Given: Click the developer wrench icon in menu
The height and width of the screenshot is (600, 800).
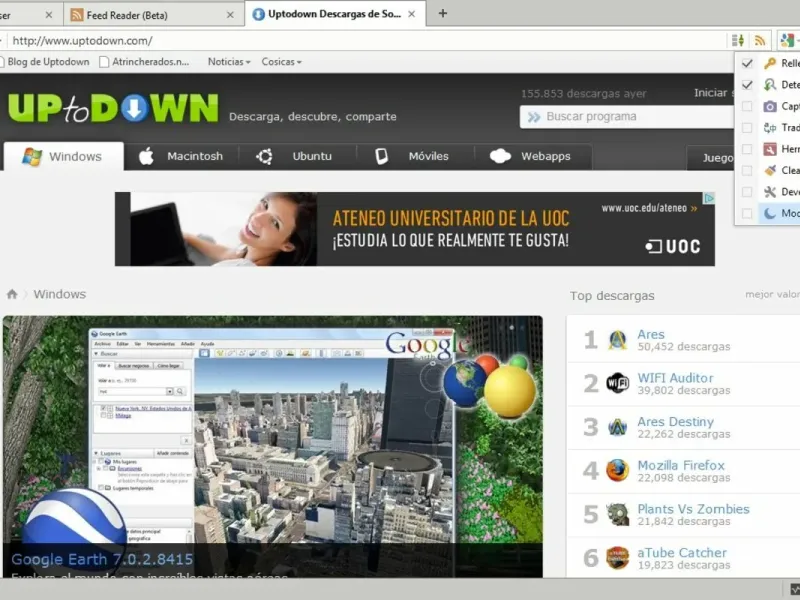Looking at the screenshot, I should tap(770, 192).
